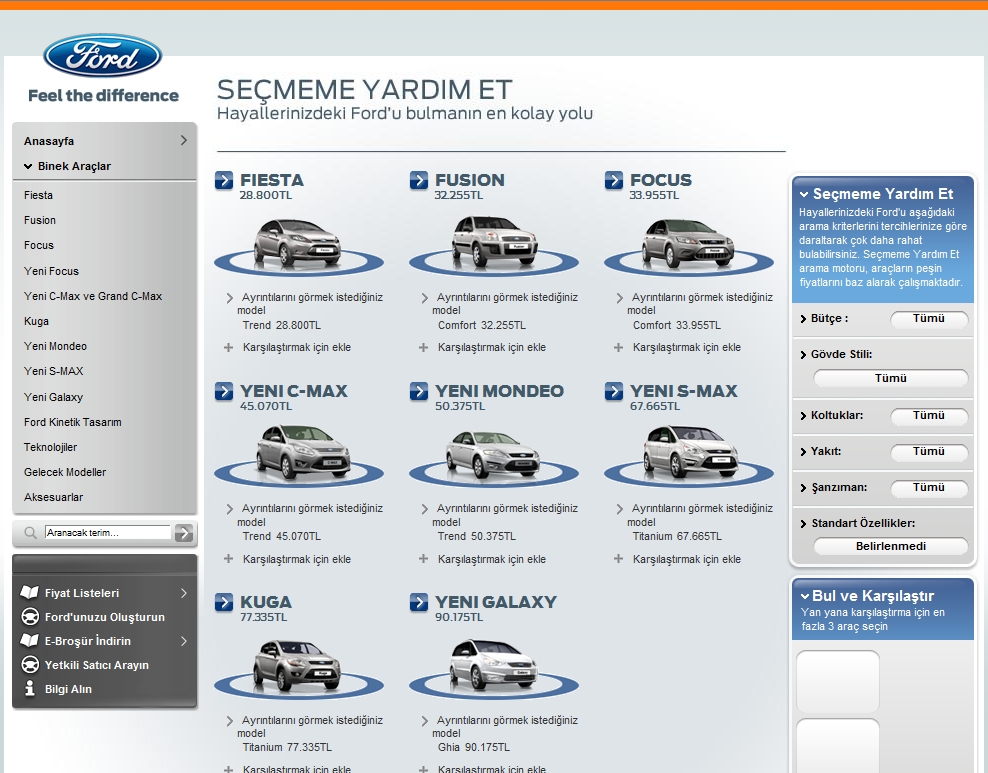Image resolution: width=988 pixels, height=773 pixels.
Task: Click the brochure icon beside Fiyat Listeleri
Action: pyautogui.click(x=30, y=592)
